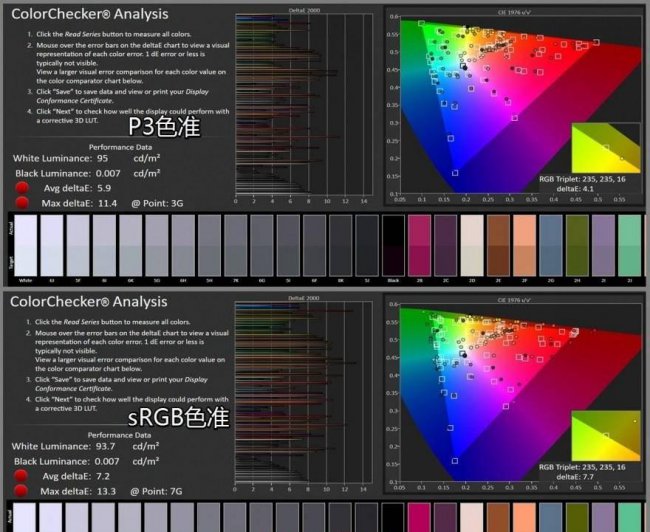This screenshot has width=650, height=532.
Task: Click 'RGB Triplet: 235, 235, 16' in the P3 chart
Action: click(x=582, y=179)
